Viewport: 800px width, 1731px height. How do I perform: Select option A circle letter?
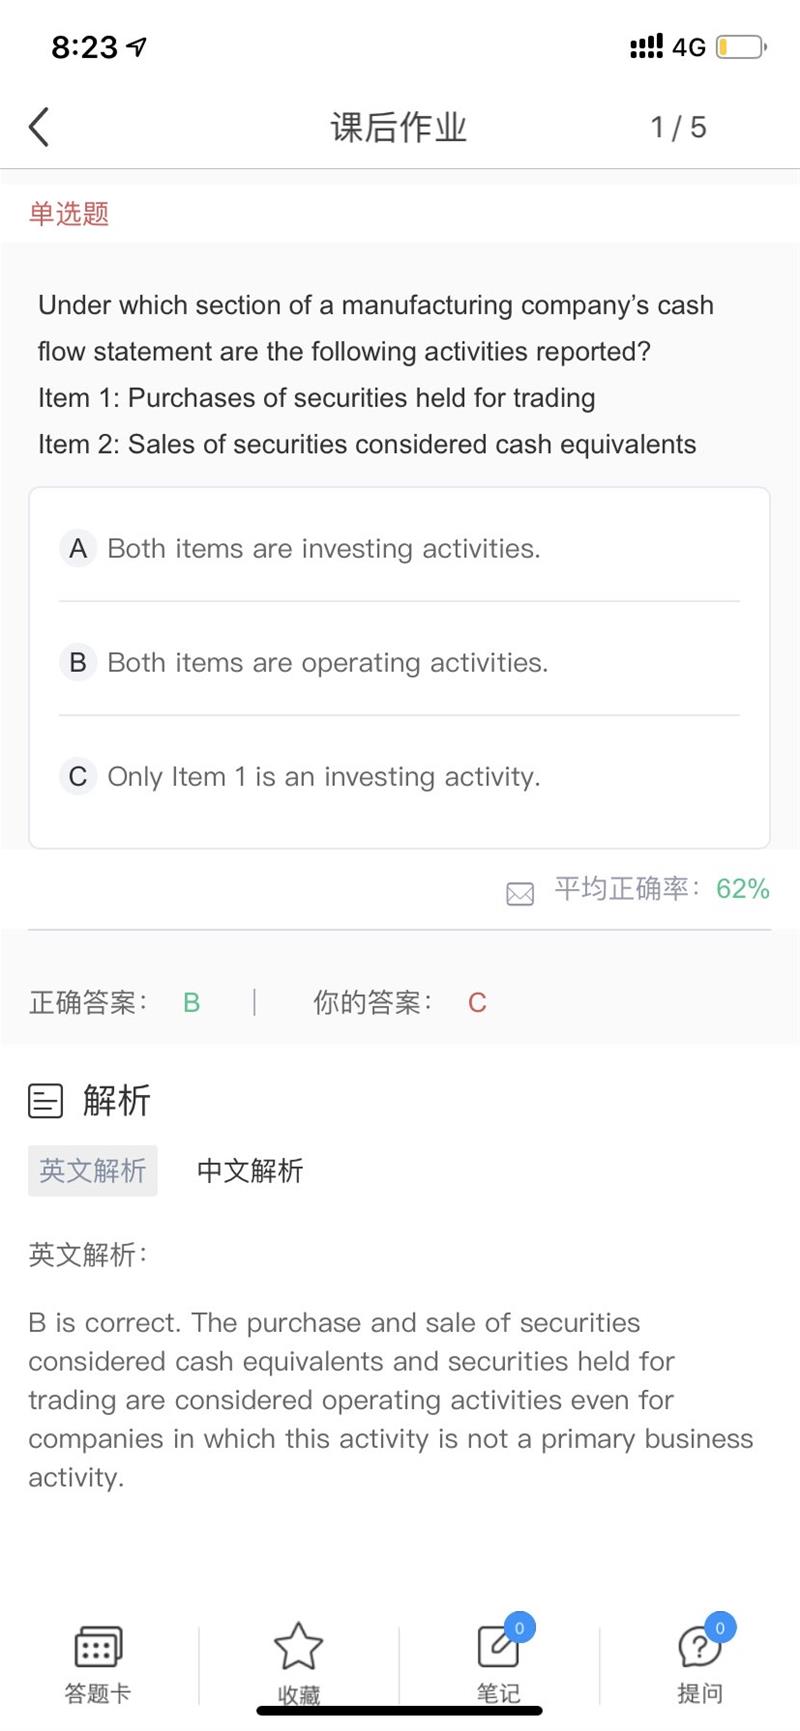78,548
